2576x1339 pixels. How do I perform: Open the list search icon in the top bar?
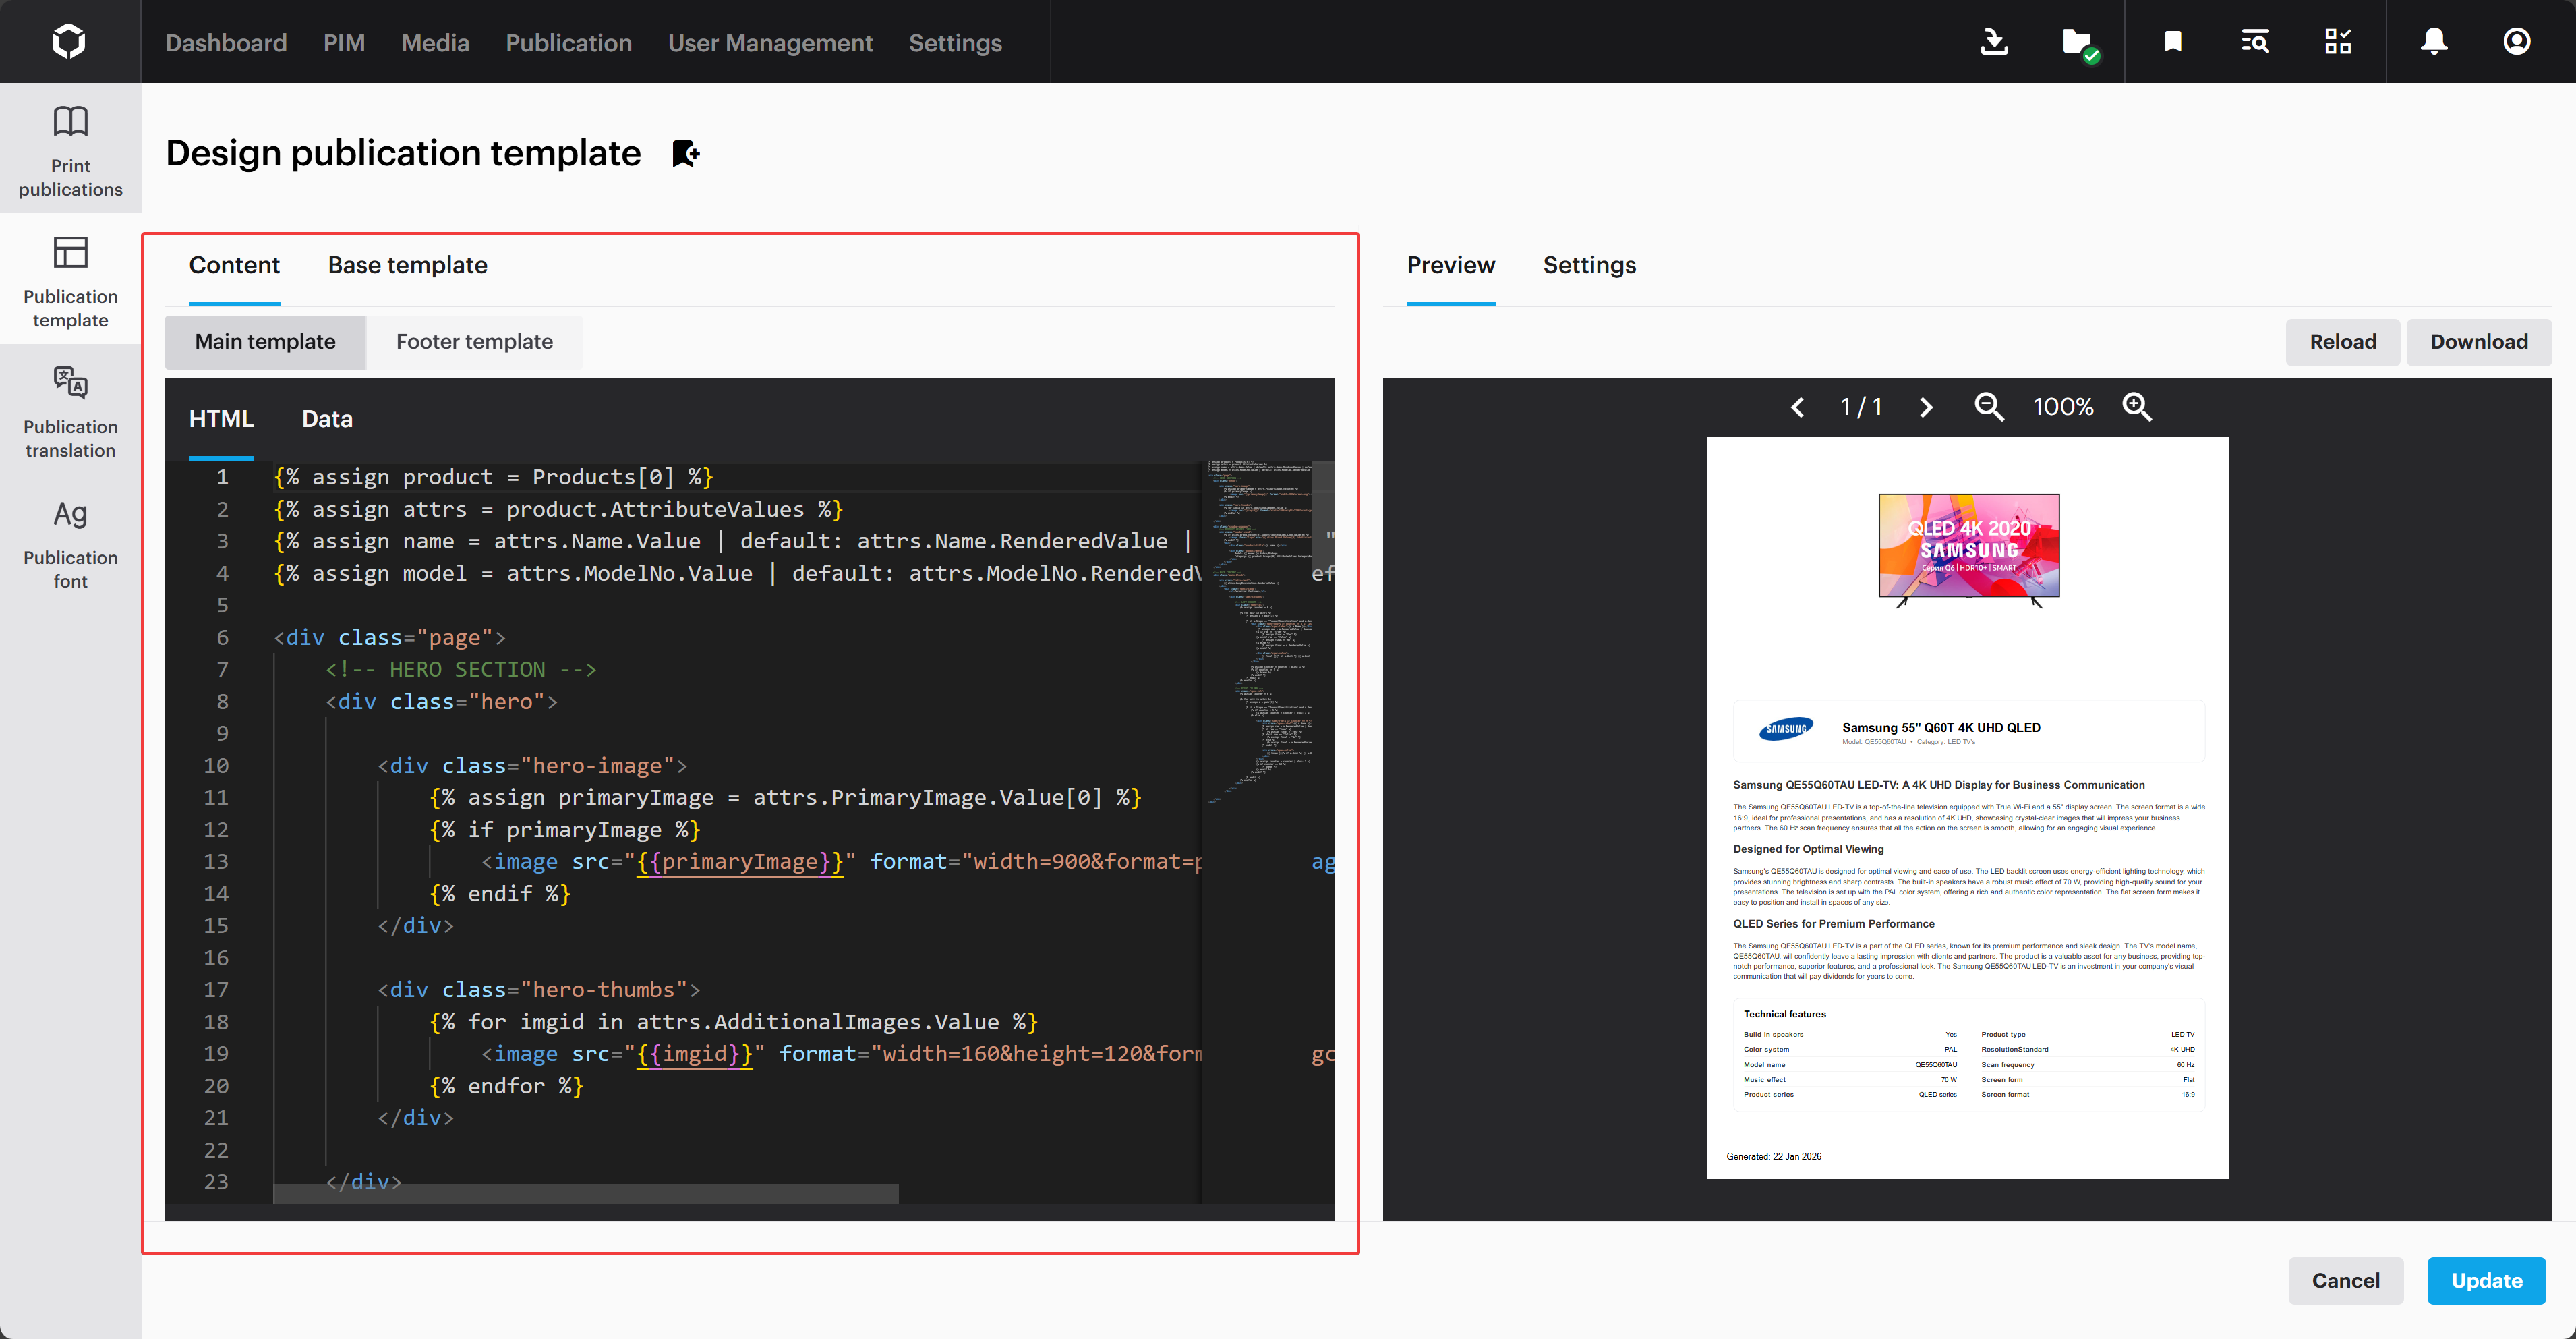[x=2256, y=41]
